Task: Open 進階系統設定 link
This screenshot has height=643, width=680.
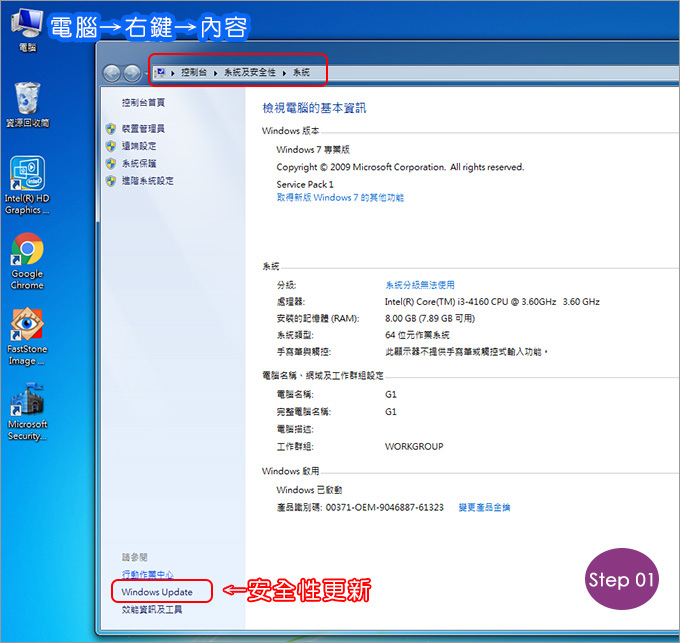Action: pos(147,181)
